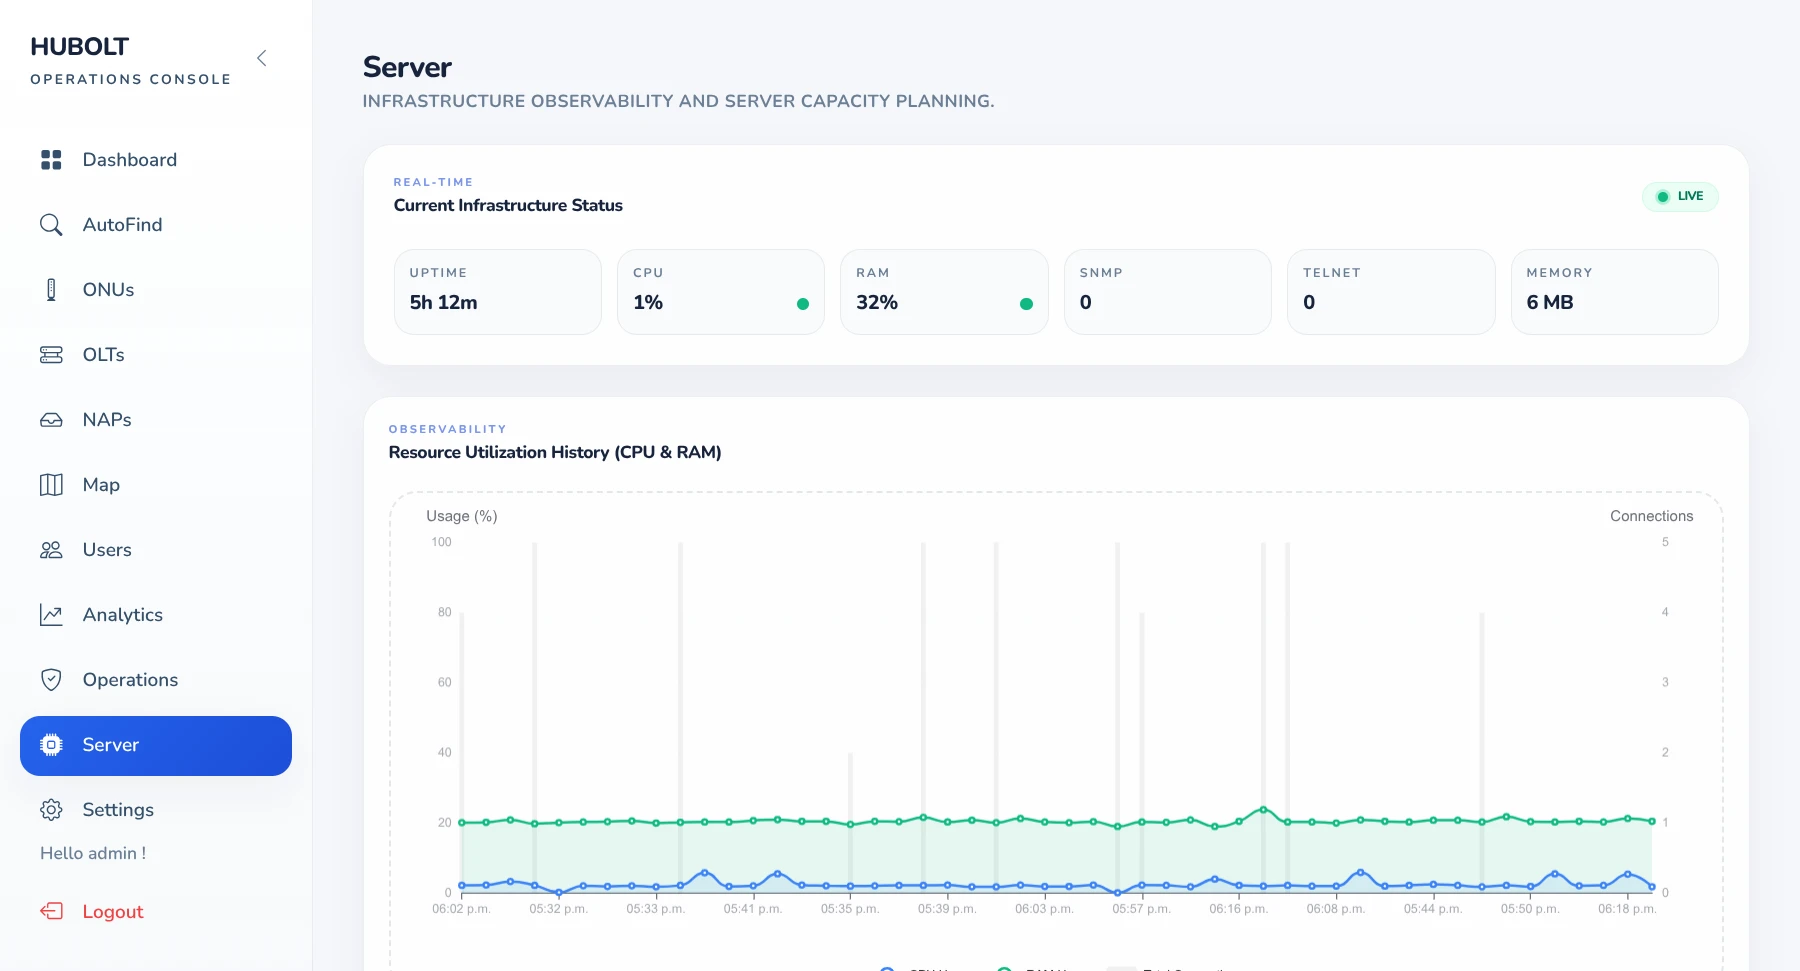Click the HUBOLT Operations Console logo
This screenshot has width=1800, height=971.
pyautogui.click(x=131, y=60)
